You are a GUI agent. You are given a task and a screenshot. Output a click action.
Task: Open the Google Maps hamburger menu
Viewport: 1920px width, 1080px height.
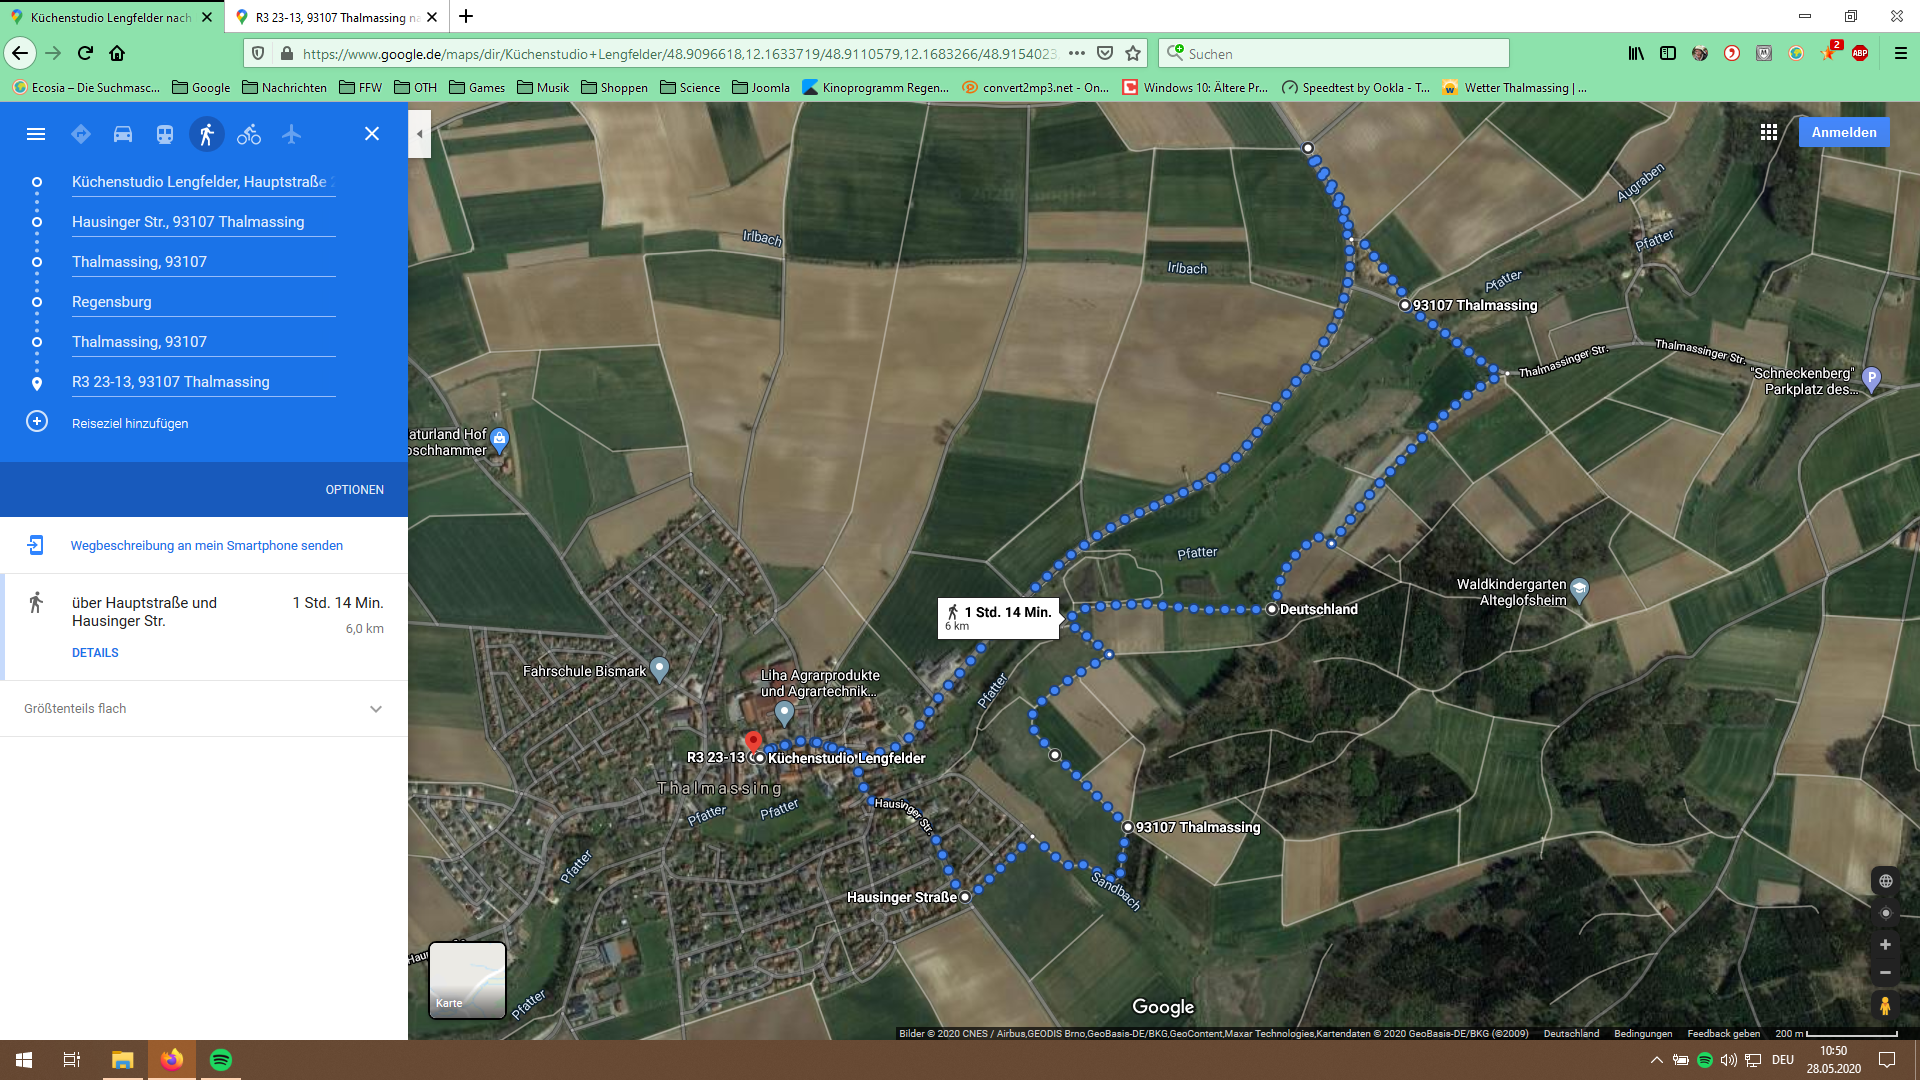[36, 134]
